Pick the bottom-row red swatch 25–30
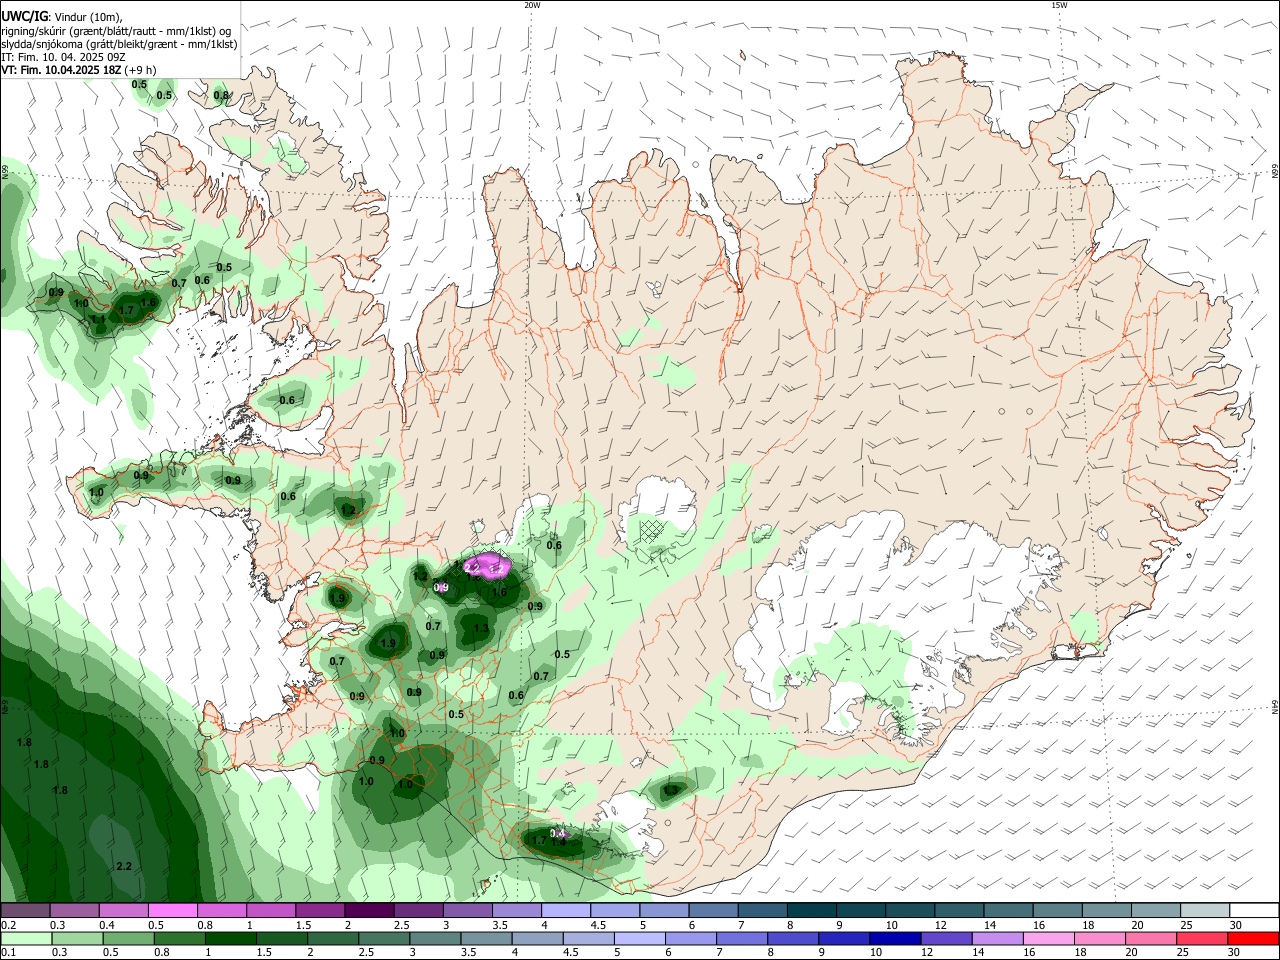The width and height of the screenshot is (1280, 960). pyautogui.click(x=1204, y=938)
